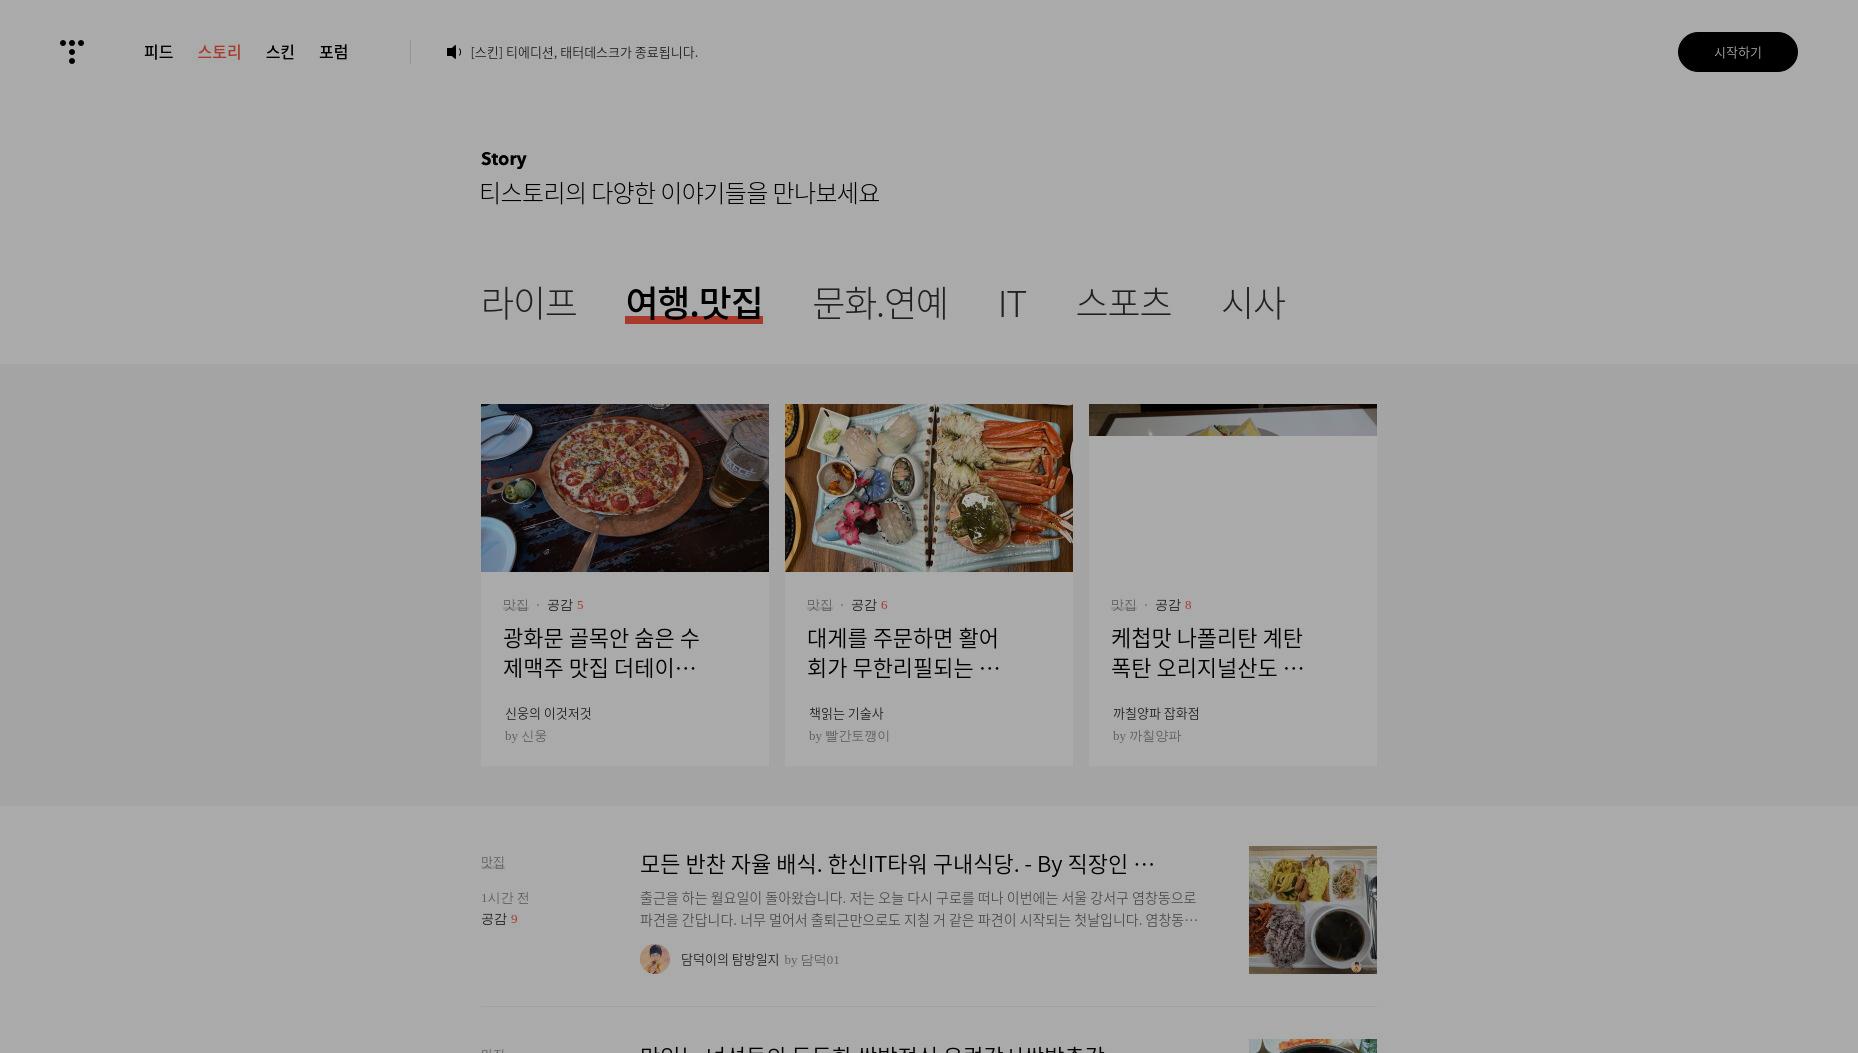This screenshot has width=1858, height=1053.
Task: Select the 라이프 category tab
Action: (529, 302)
